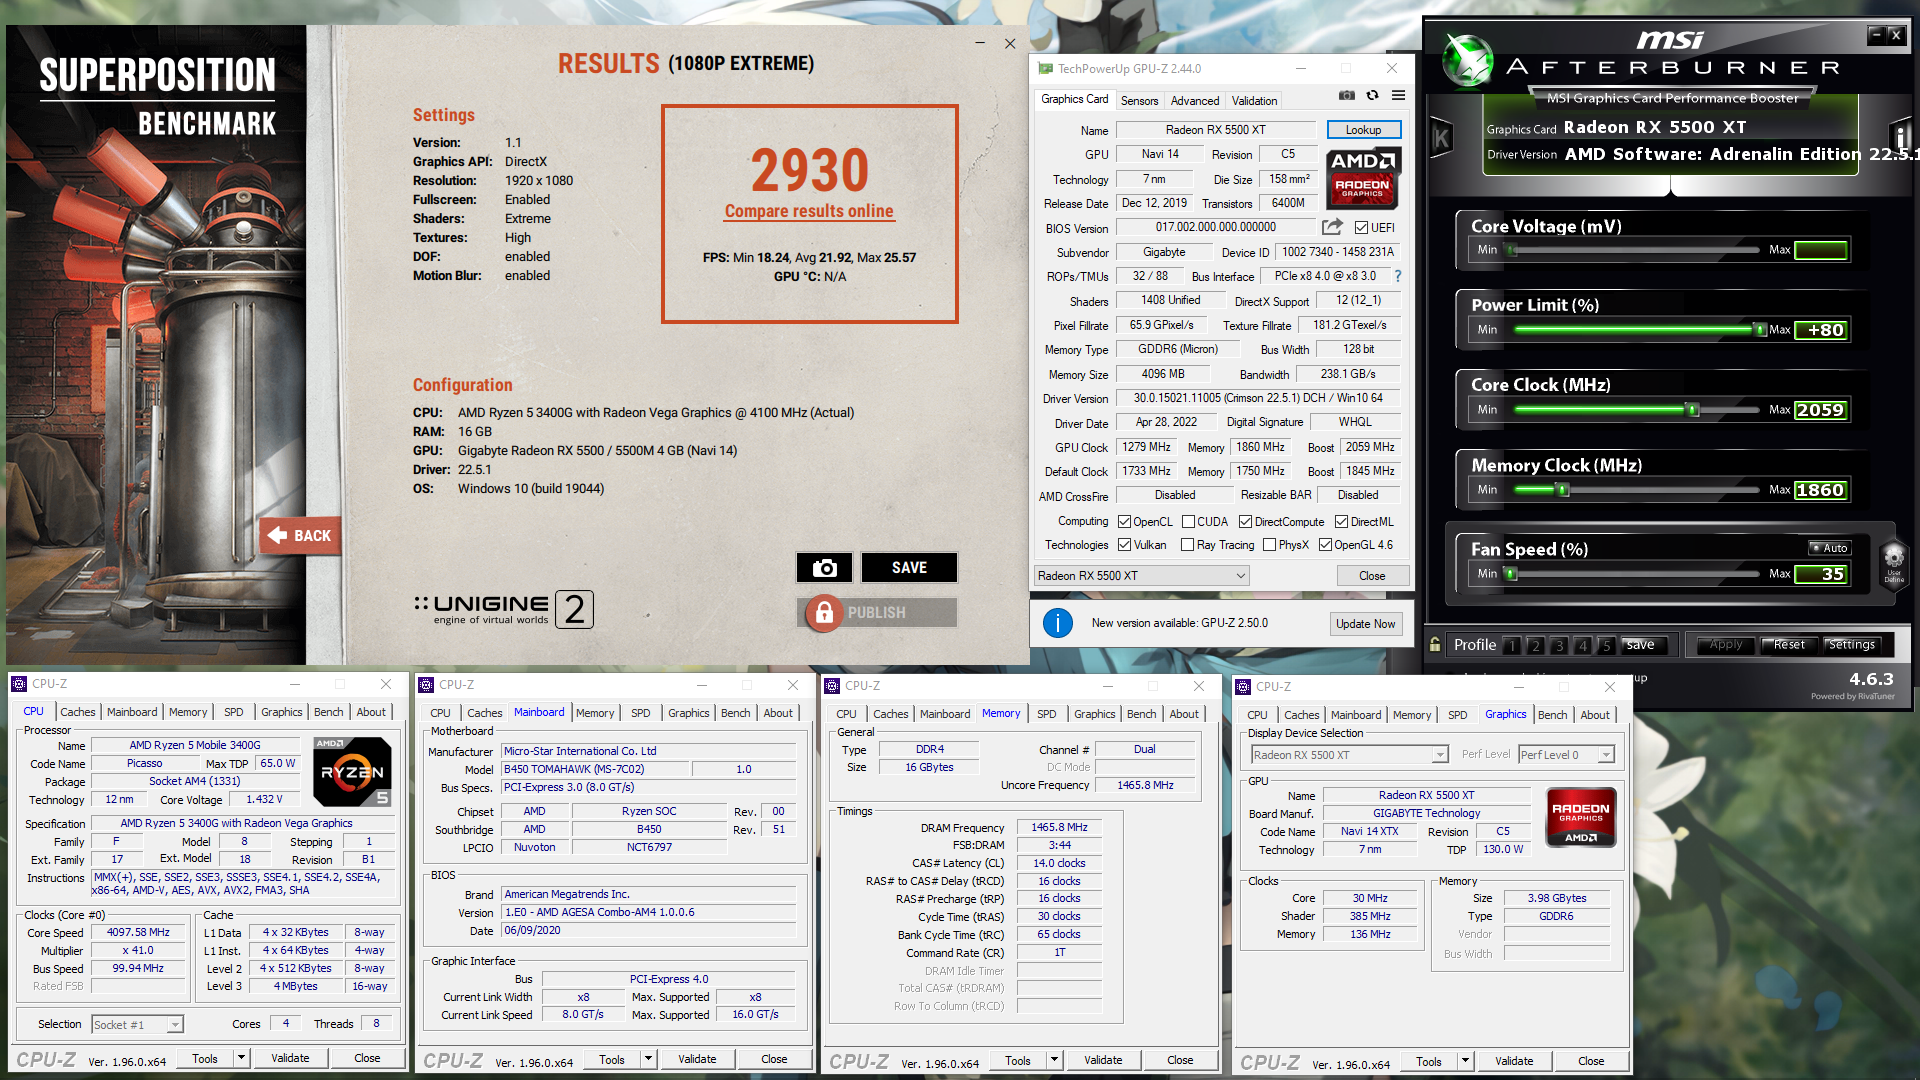The height and width of the screenshot is (1080, 1920).
Task: Click the Superposition screenshot camera button
Action: click(x=824, y=568)
